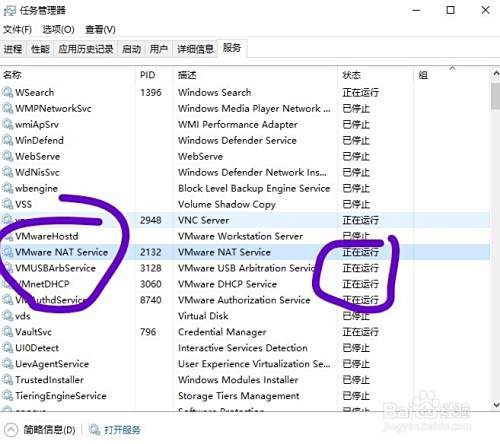Screen dimensions: 500x444
Task: Click the gear icon next to 打开服务
Action: pyautogui.click(x=94, y=430)
